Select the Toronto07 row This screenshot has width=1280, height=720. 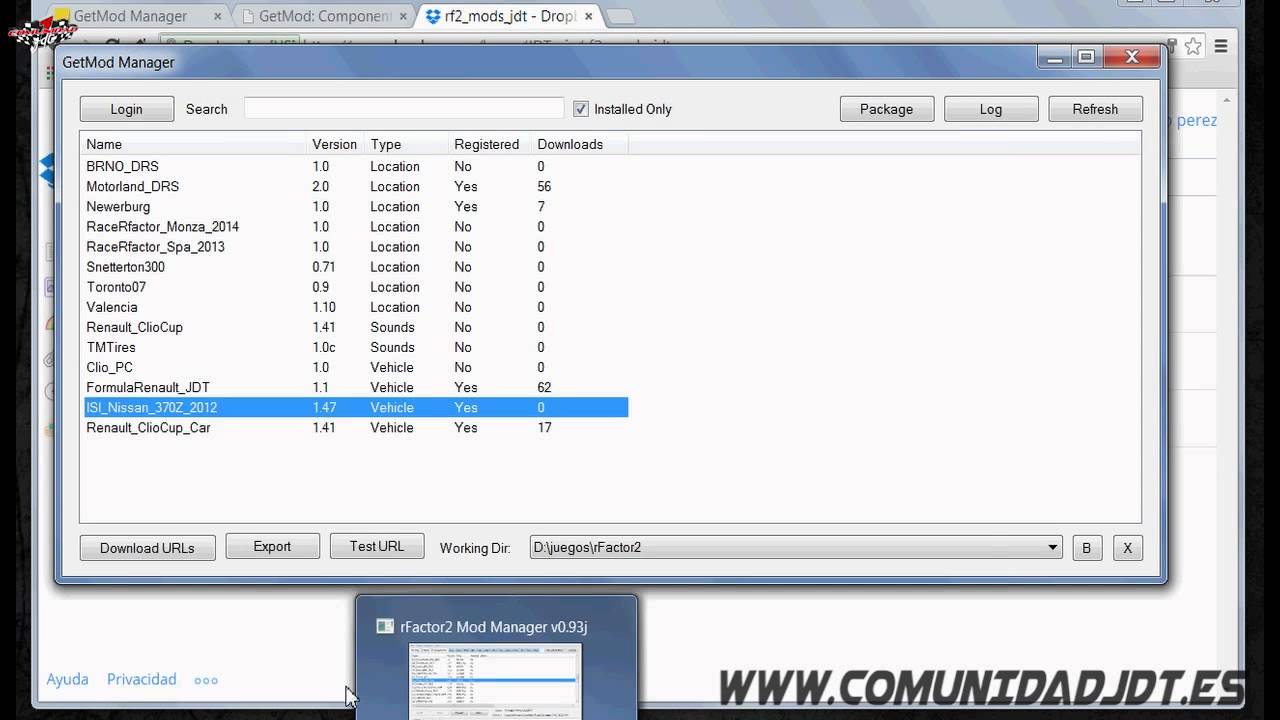click(355, 287)
